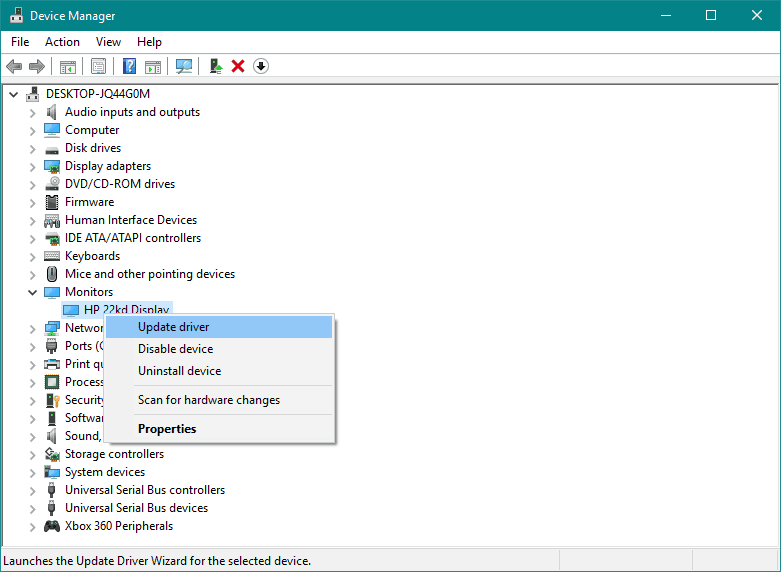This screenshot has height=572, width=781.
Task: Open the File menu
Action: (x=20, y=42)
